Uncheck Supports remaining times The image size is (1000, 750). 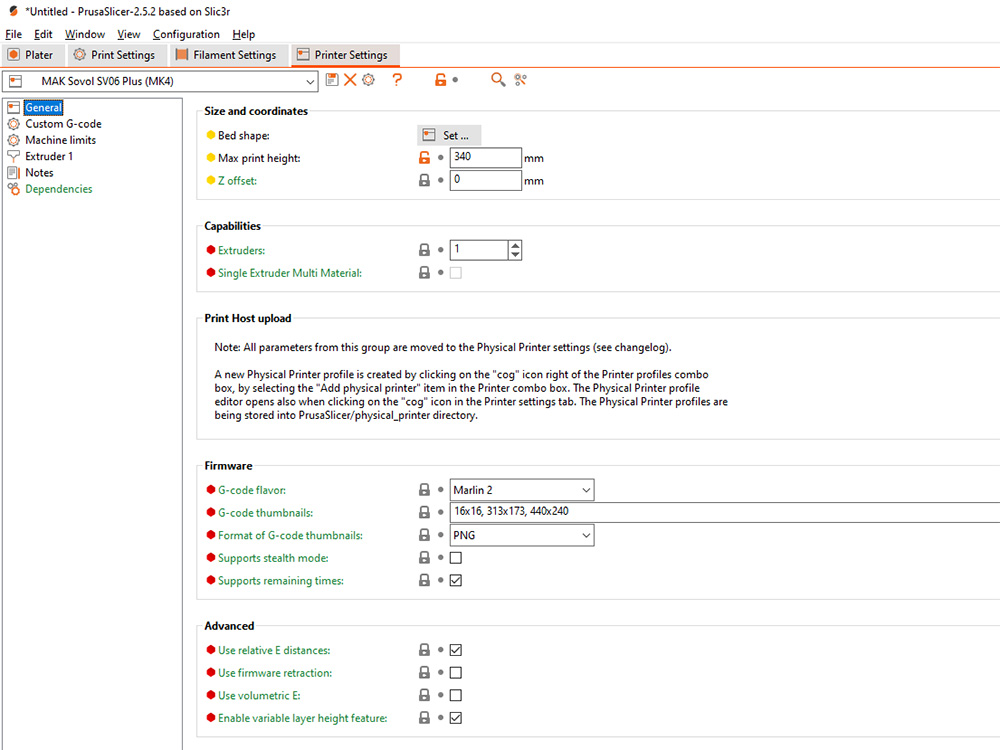[455, 580]
